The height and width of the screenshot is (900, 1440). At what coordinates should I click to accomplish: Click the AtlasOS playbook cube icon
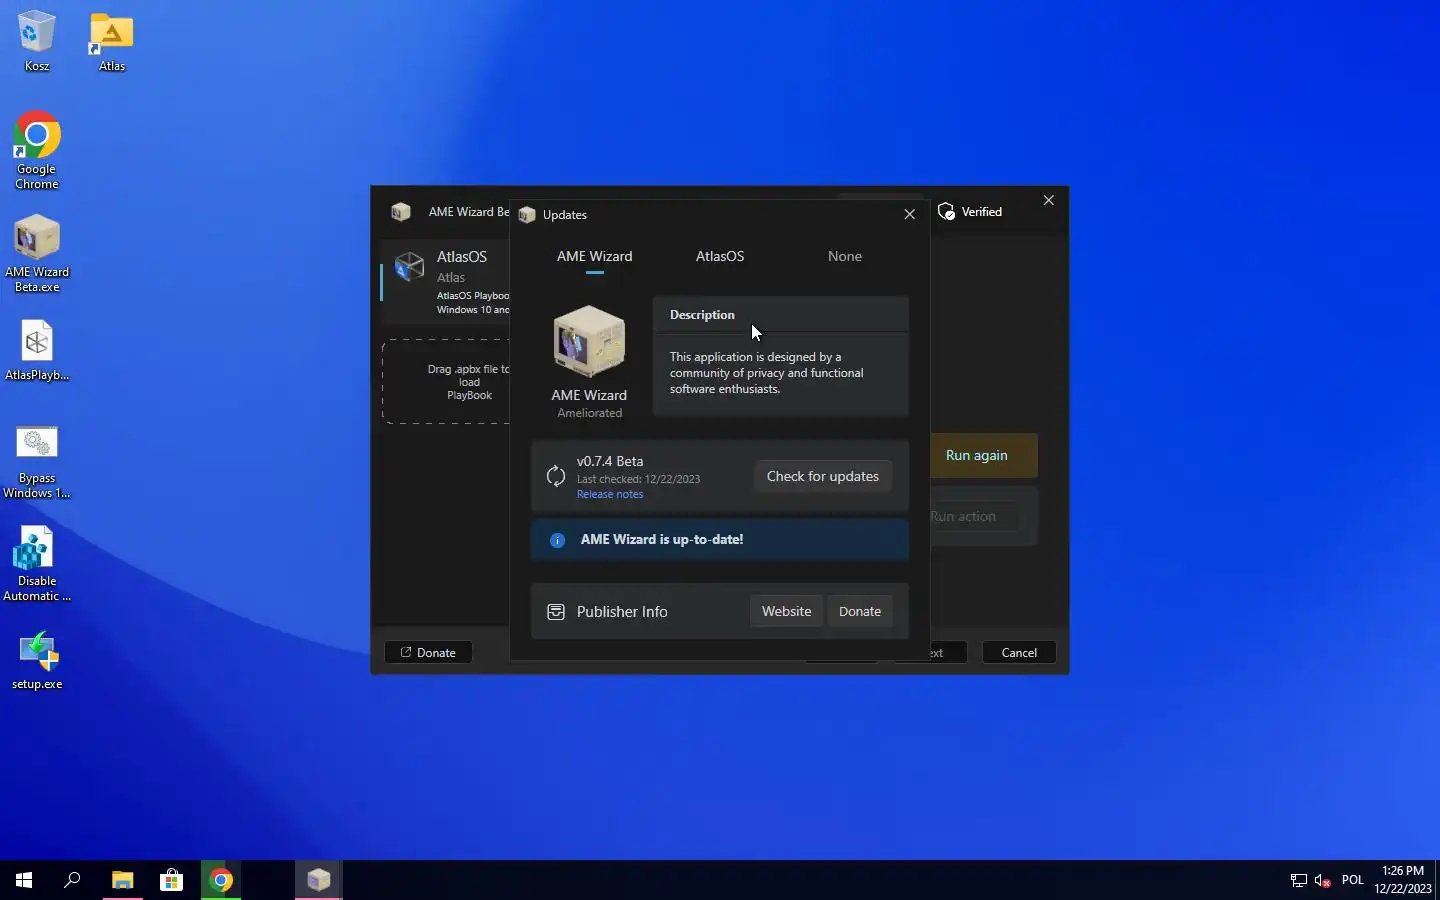coord(410,266)
